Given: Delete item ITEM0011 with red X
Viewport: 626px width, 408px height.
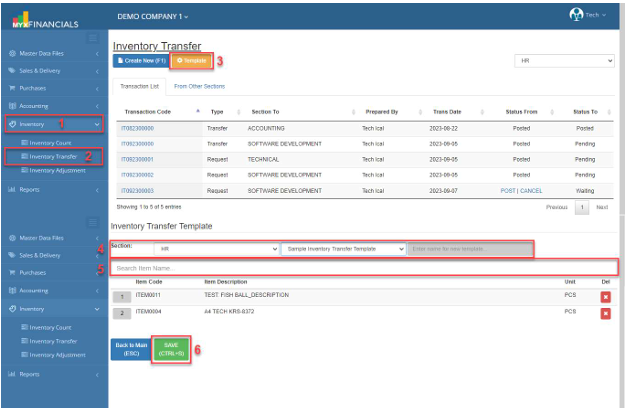Looking at the screenshot, I should (x=604, y=296).
